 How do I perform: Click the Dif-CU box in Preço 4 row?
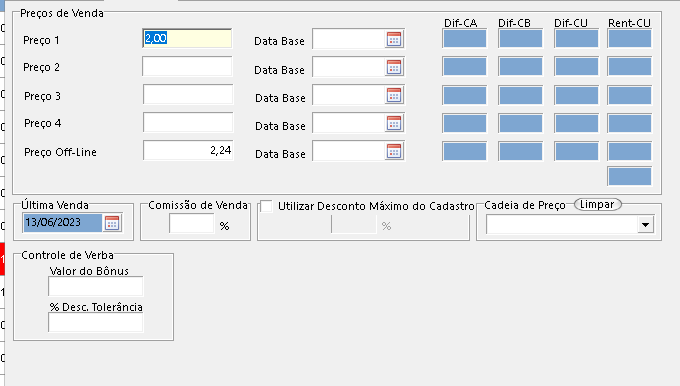[x=576, y=124]
